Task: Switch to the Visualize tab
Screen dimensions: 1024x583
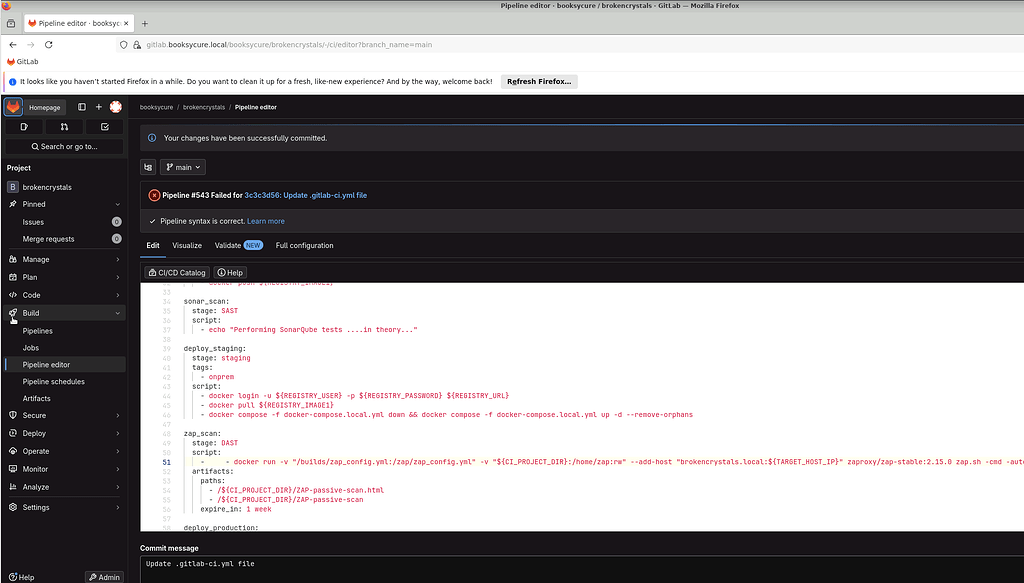Action: tap(187, 245)
